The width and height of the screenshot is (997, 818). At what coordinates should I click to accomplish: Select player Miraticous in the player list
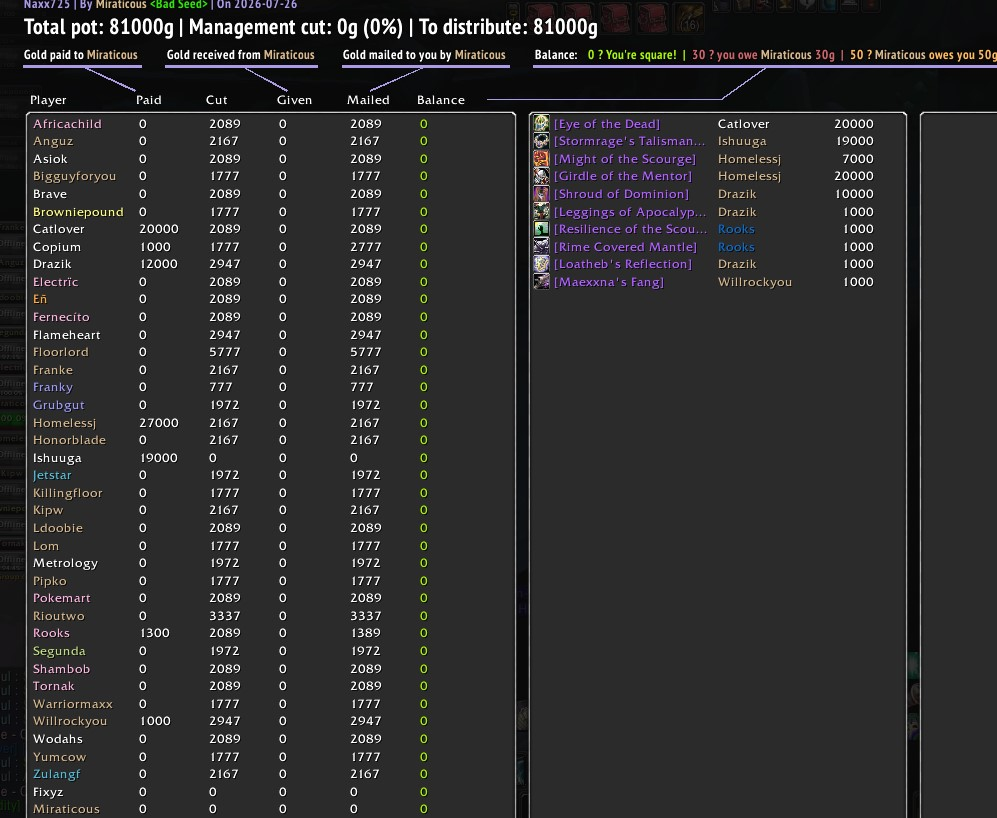pos(66,809)
